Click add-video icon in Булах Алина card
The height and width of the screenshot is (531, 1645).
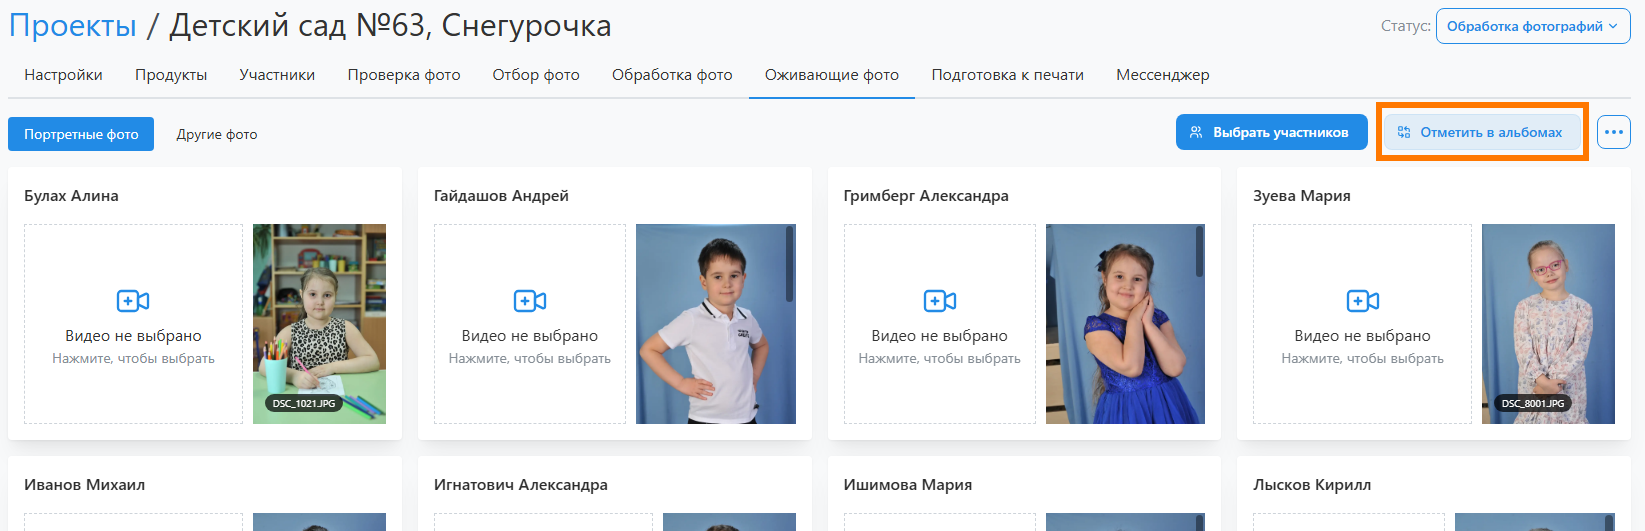point(133,301)
